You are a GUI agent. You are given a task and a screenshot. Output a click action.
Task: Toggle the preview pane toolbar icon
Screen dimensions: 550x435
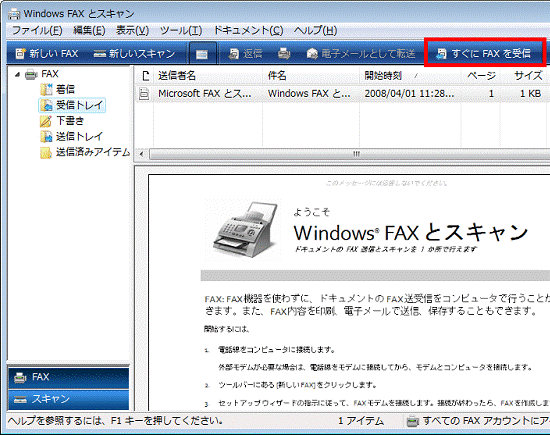pyautogui.click(x=202, y=54)
